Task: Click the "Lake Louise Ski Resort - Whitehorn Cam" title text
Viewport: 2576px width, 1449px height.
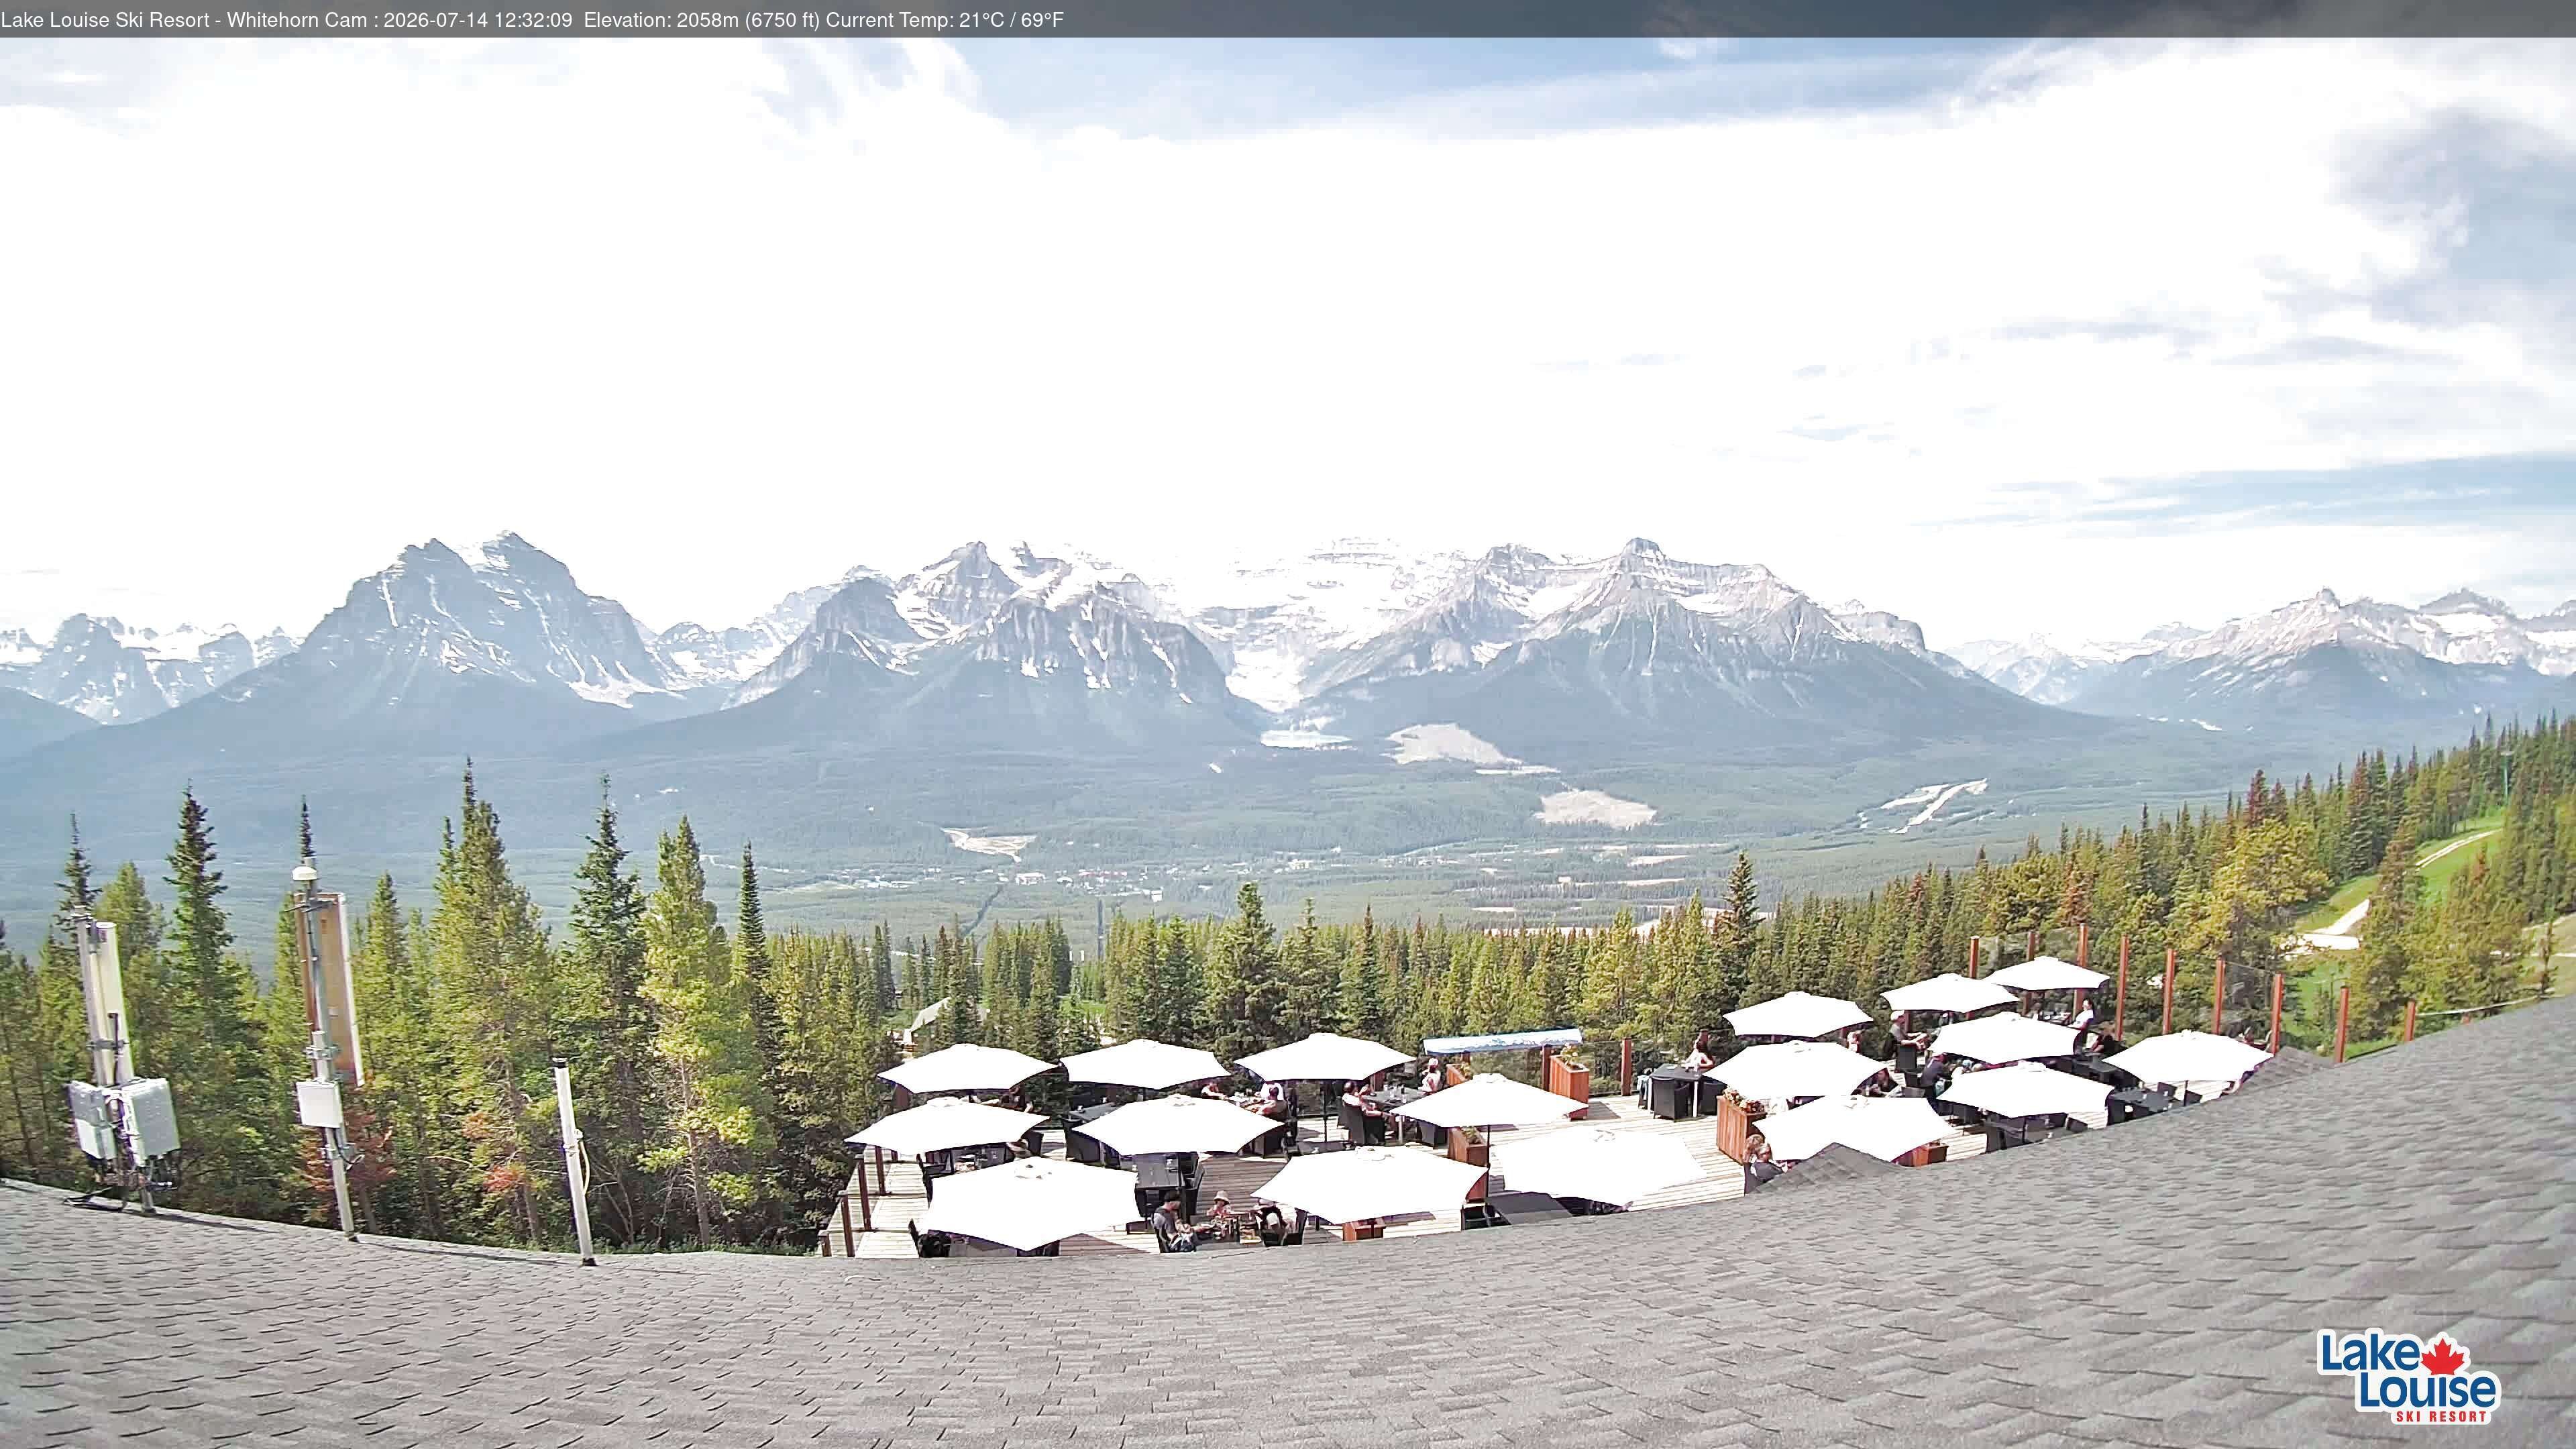Action: (183, 20)
